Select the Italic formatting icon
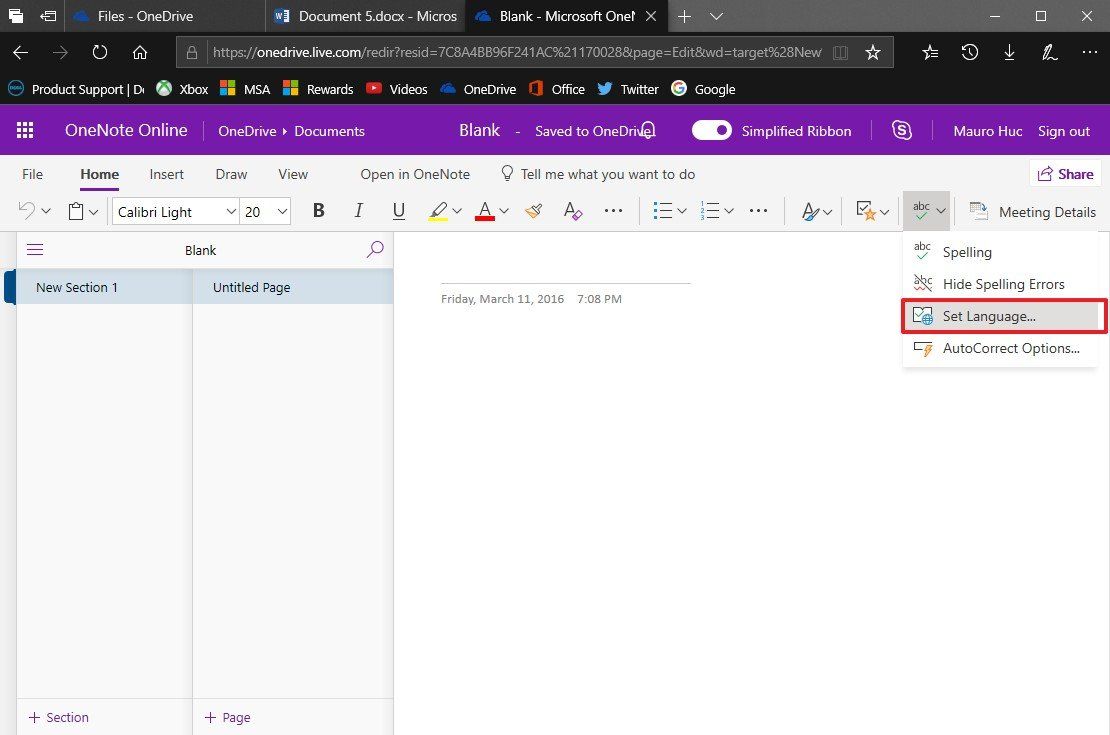The width and height of the screenshot is (1110, 735). click(x=358, y=211)
